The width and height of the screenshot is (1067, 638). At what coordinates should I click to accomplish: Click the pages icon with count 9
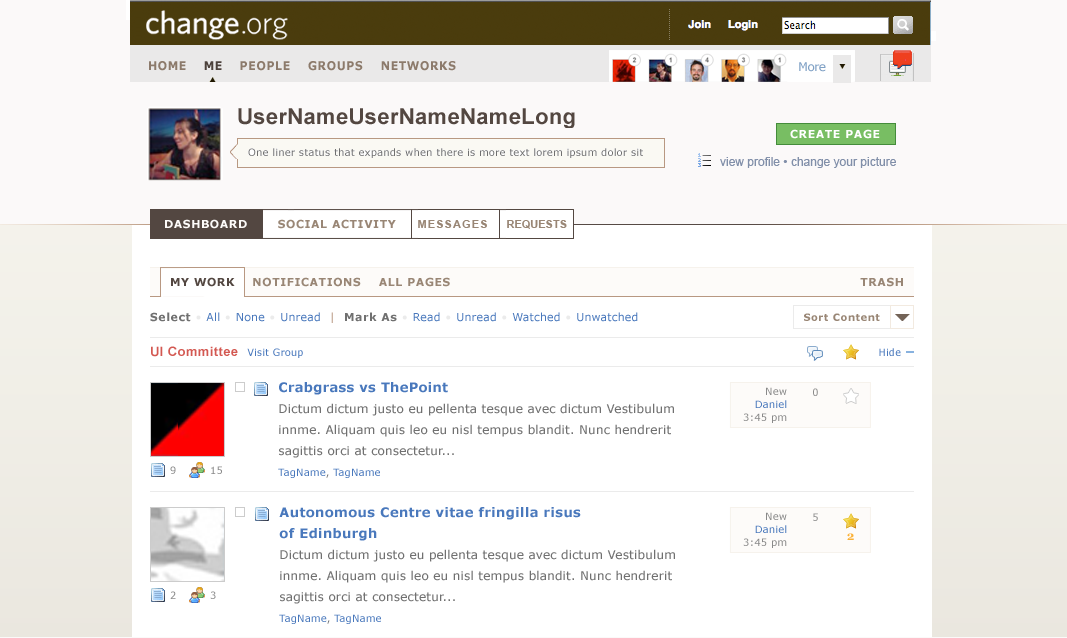pos(158,470)
